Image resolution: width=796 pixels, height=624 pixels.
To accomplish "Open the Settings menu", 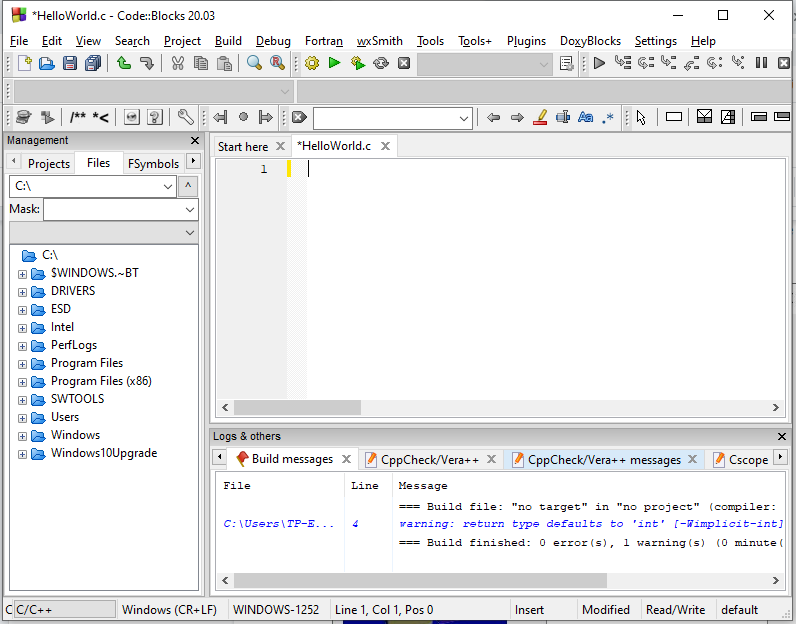I will point(655,41).
